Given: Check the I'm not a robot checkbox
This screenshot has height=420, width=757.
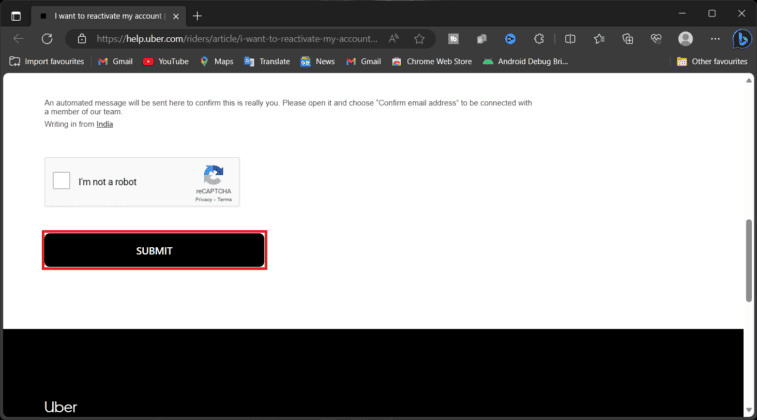Looking at the screenshot, I should [x=62, y=181].
